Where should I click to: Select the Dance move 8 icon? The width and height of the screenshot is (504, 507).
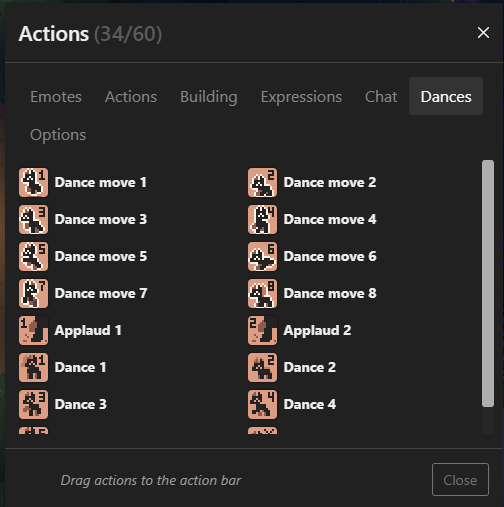click(262, 293)
